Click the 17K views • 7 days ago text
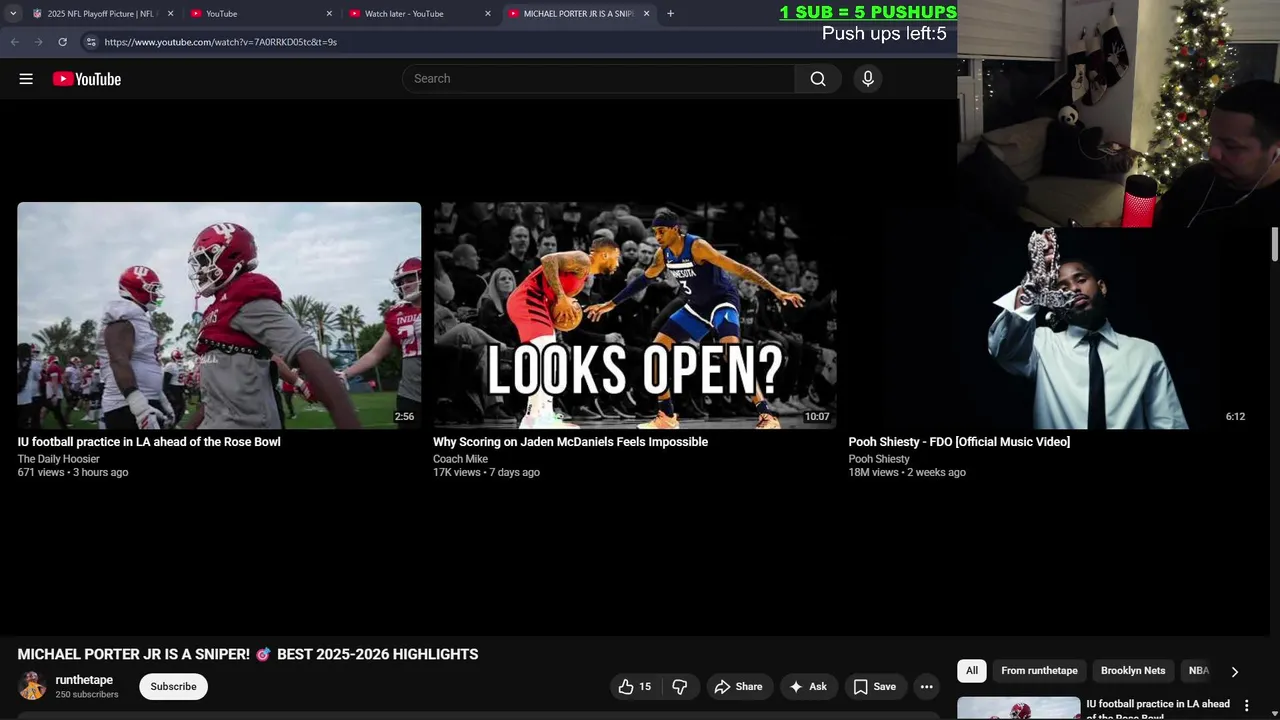 coord(486,472)
